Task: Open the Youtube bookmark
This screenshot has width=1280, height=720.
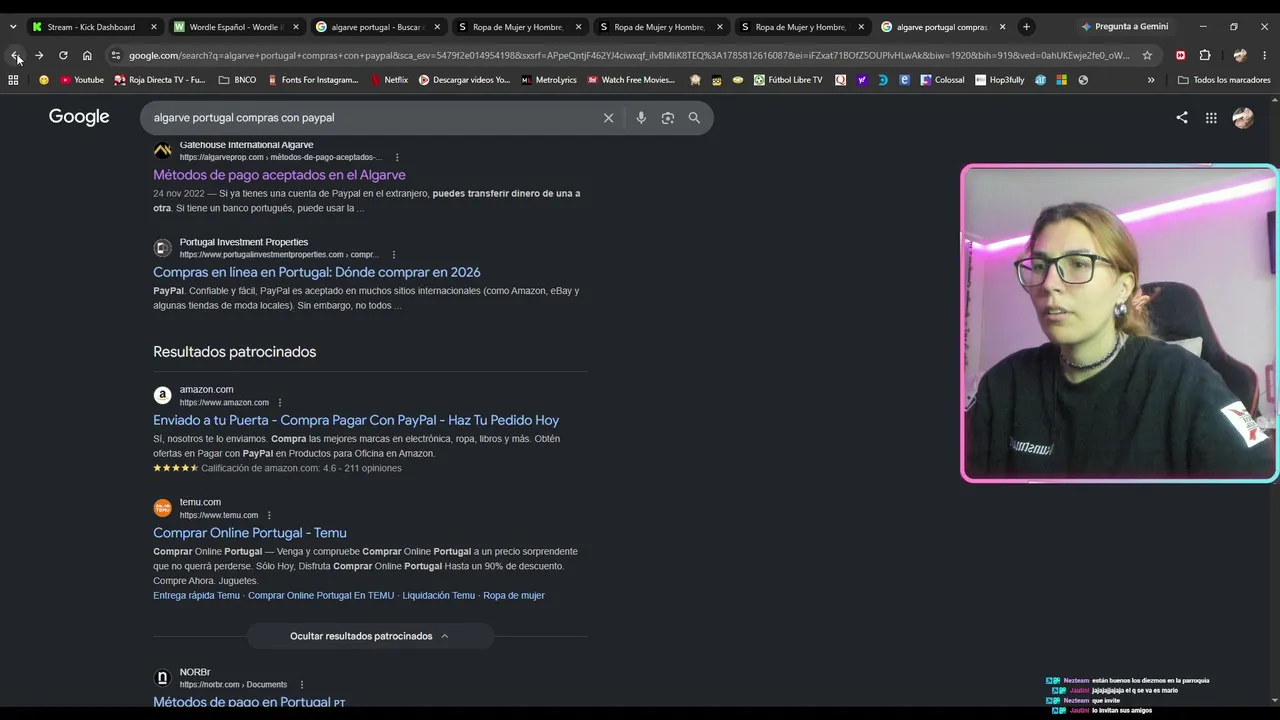Action: tap(82, 80)
